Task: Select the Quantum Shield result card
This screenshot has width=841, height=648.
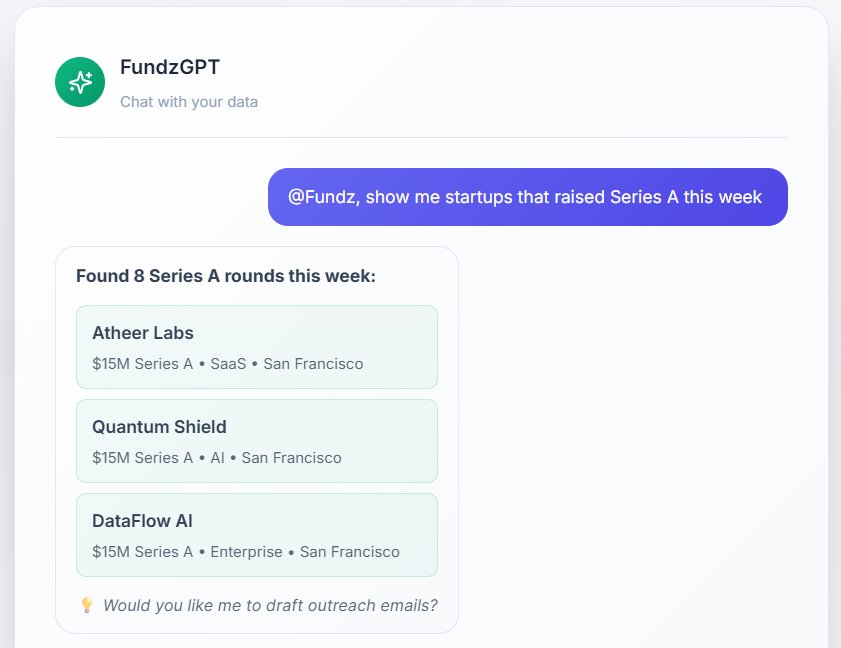Action: (256, 440)
